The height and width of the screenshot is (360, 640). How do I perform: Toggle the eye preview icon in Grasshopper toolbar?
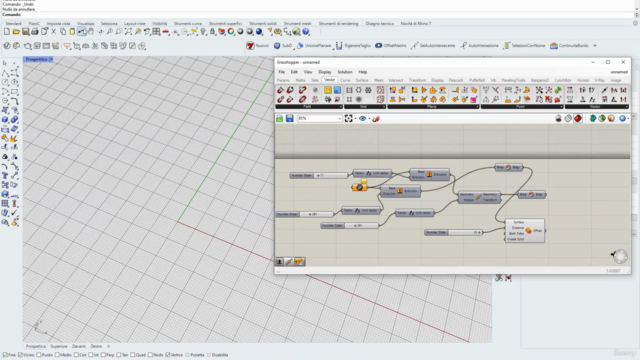pyautogui.click(x=362, y=118)
